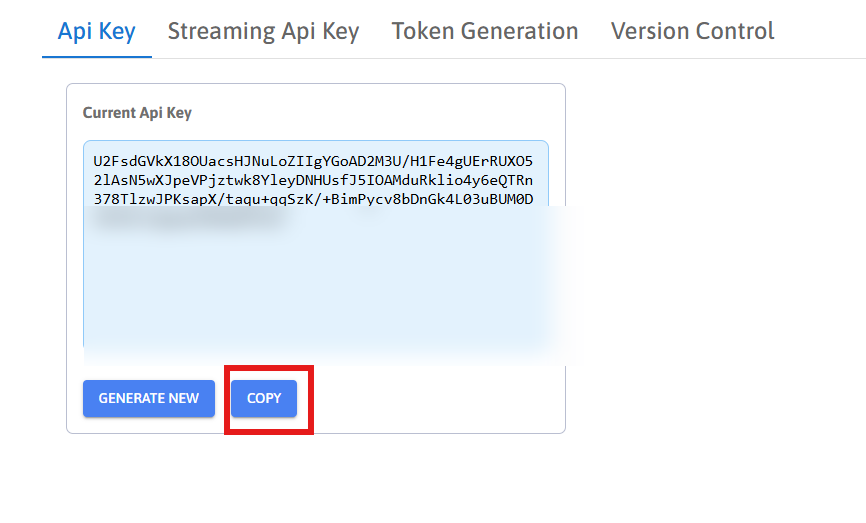Click the Current Api Key label
This screenshot has height=523, width=866.
[x=137, y=113]
